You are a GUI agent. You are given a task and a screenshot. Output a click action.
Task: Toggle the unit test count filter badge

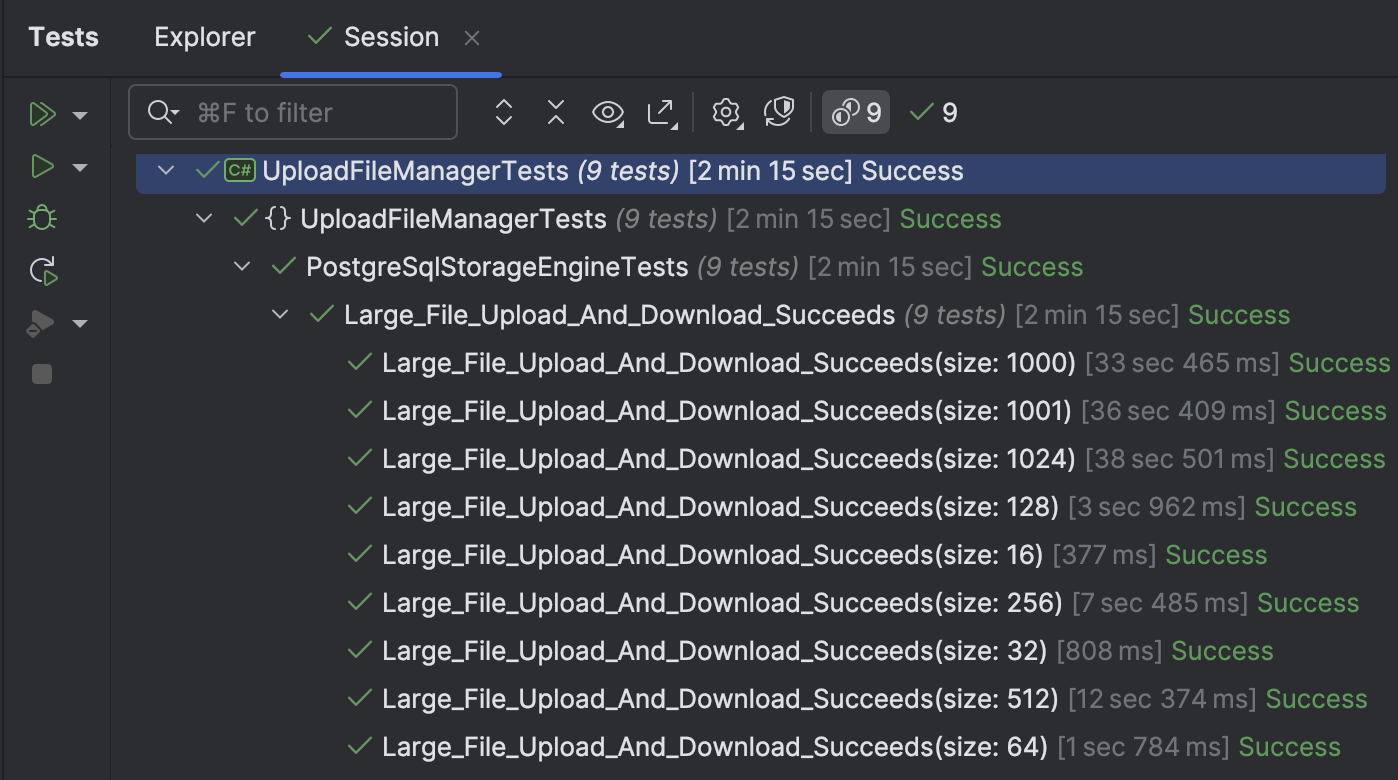coord(855,112)
